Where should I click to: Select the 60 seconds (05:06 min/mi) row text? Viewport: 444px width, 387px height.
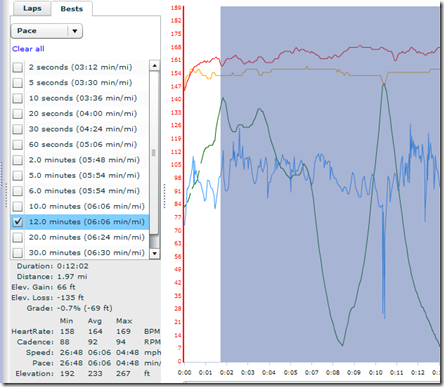(83, 145)
